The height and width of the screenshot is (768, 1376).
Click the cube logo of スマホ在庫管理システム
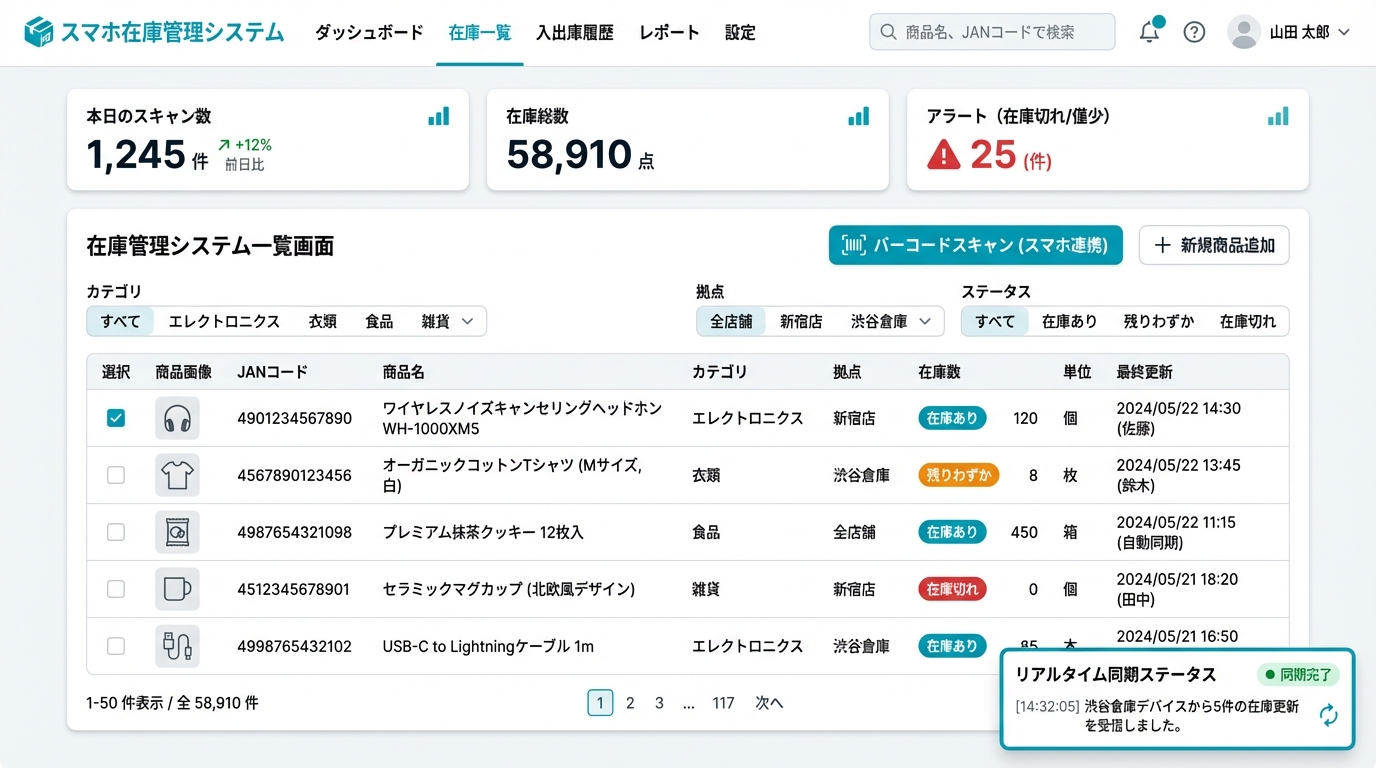[37, 31]
